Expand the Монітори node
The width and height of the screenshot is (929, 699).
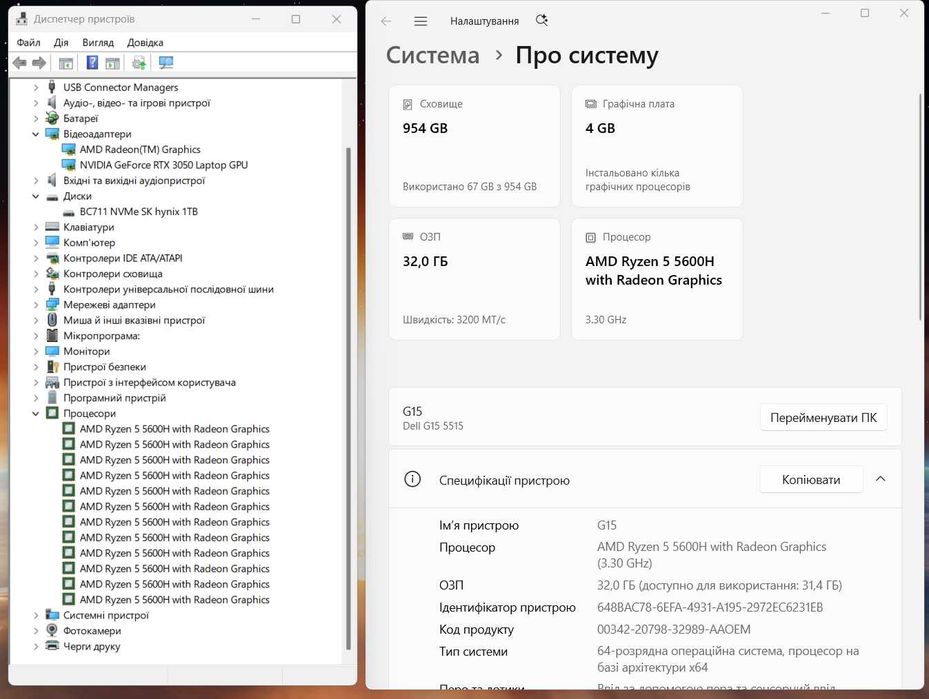click(36, 351)
